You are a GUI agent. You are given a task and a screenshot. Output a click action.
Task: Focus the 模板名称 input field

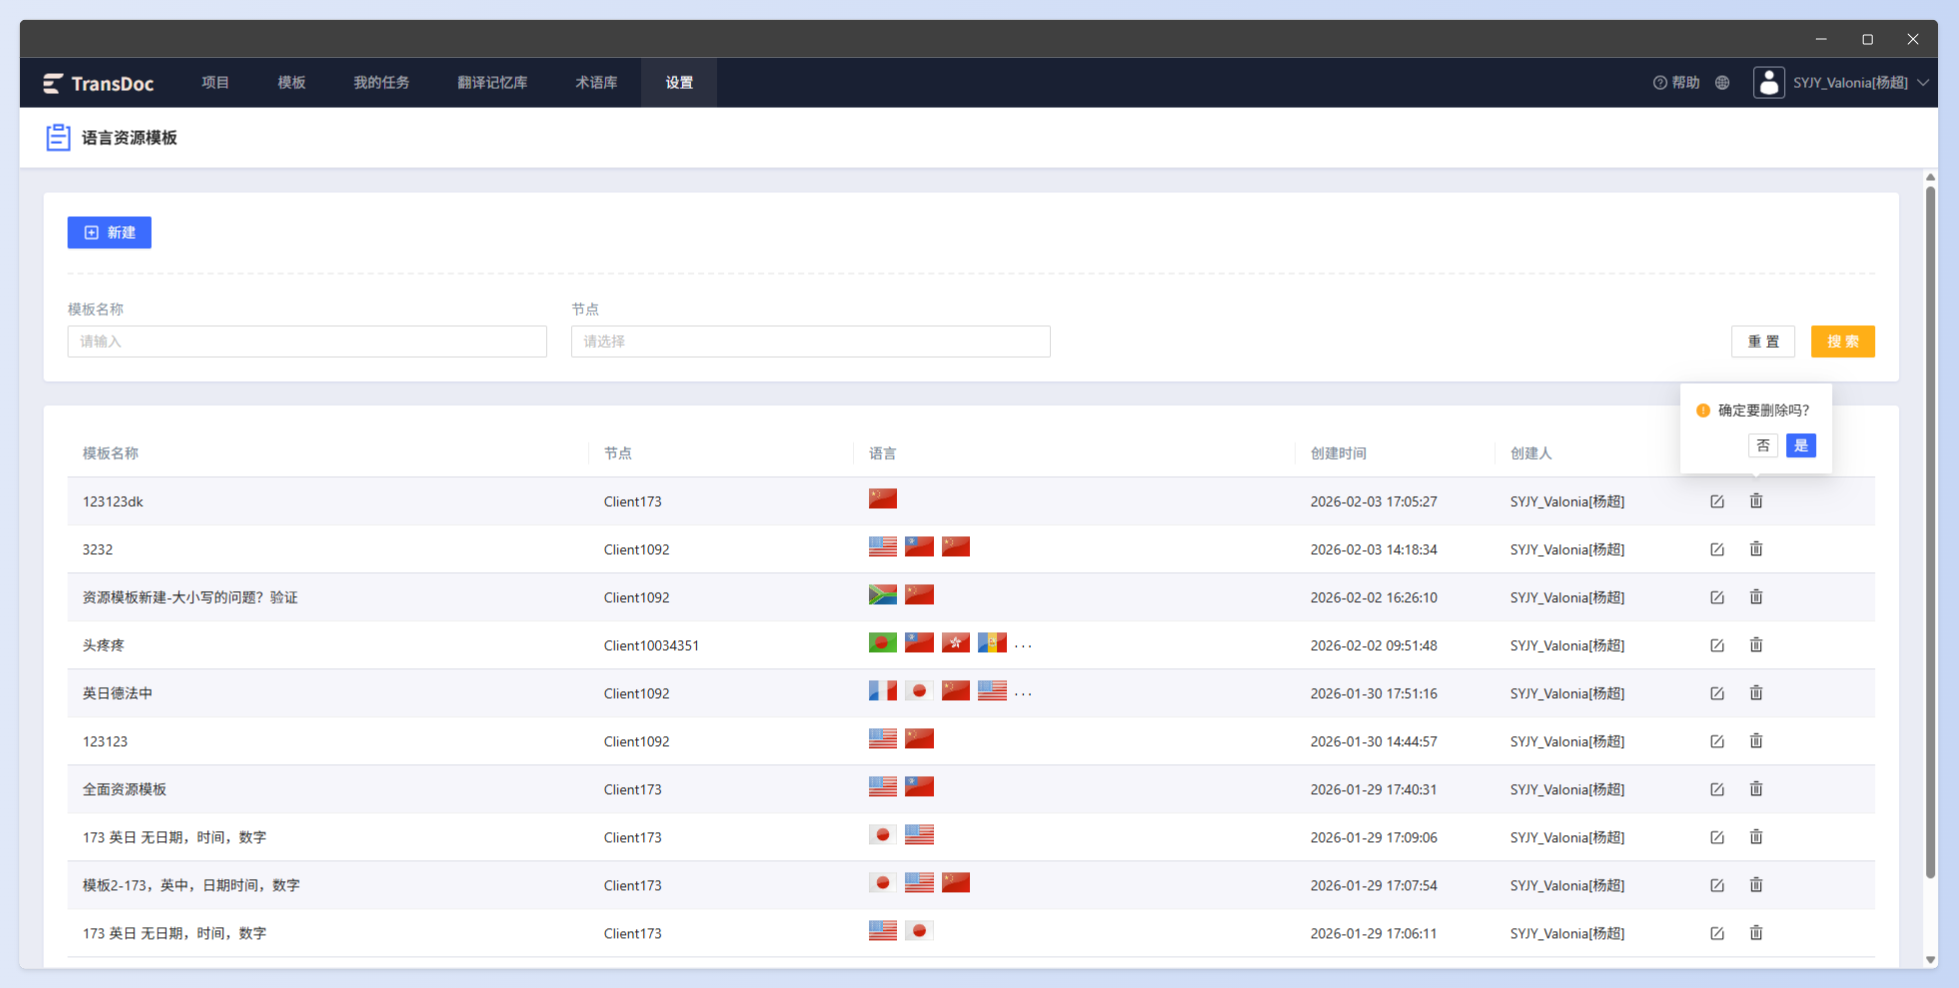pyautogui.click(x=307, y=341)
